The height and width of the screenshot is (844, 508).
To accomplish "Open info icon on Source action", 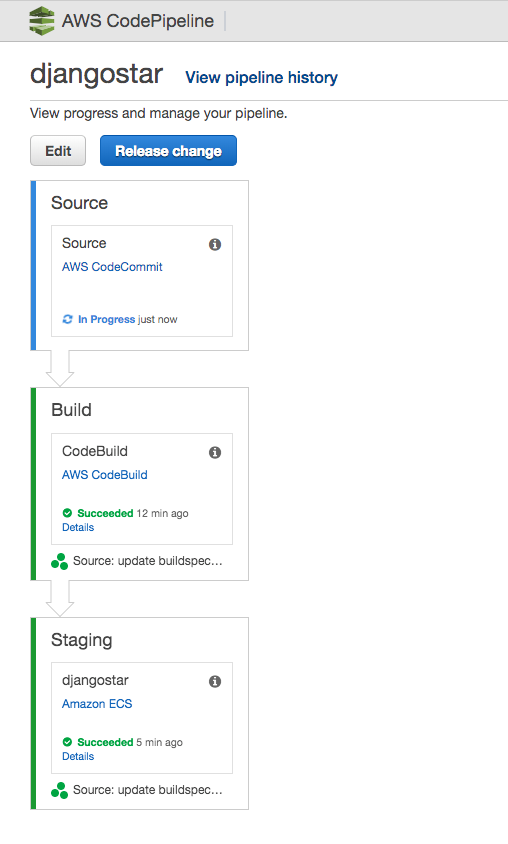I will point(215,244).
